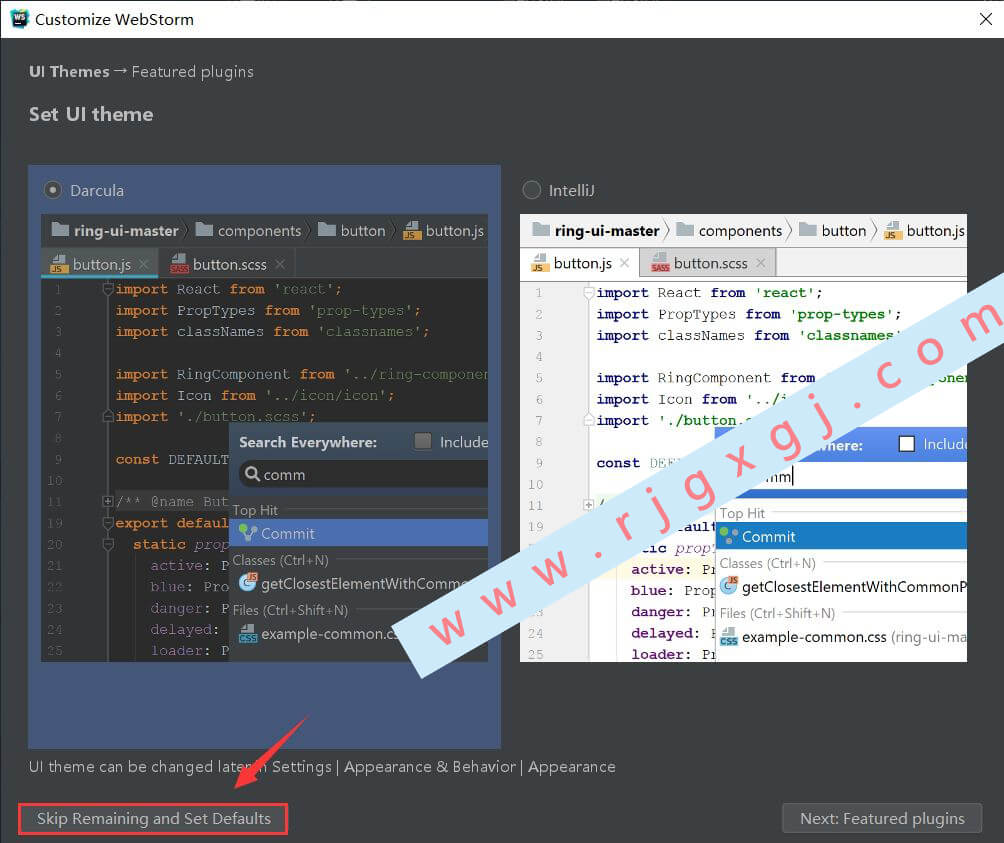Screen dimensions: 1004x843
Task: Select the Darcula theme radio button
Action: click(53, 190)
